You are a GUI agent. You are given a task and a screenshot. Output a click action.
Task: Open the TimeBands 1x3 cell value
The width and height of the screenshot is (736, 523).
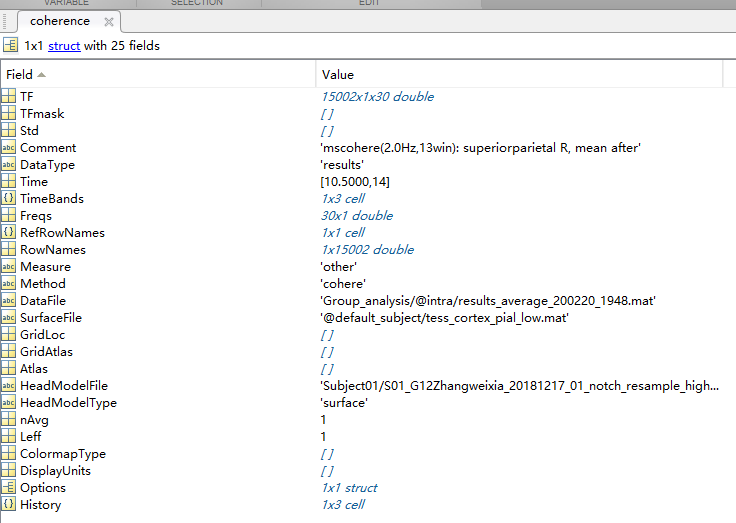click(x=343, y=199)
